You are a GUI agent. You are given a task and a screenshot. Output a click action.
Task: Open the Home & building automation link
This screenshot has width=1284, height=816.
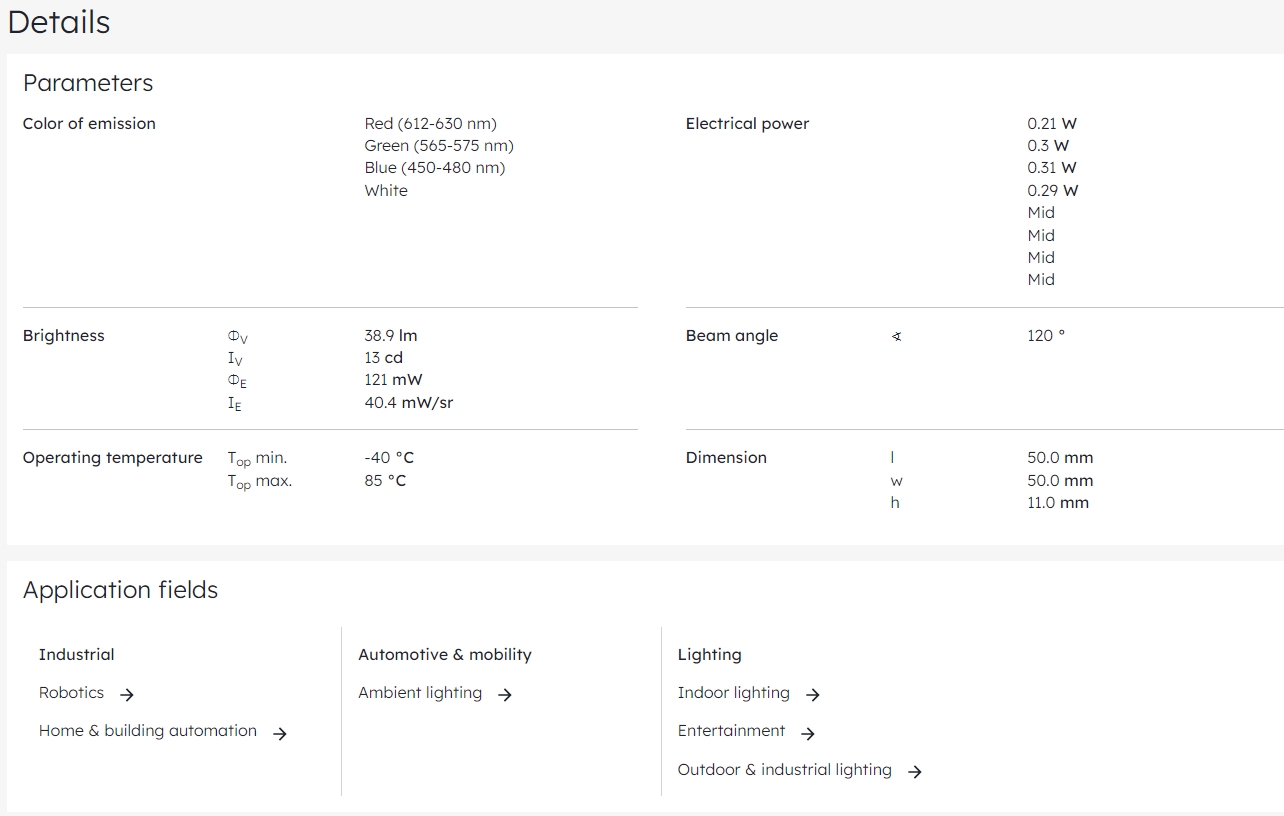point(148,731)
